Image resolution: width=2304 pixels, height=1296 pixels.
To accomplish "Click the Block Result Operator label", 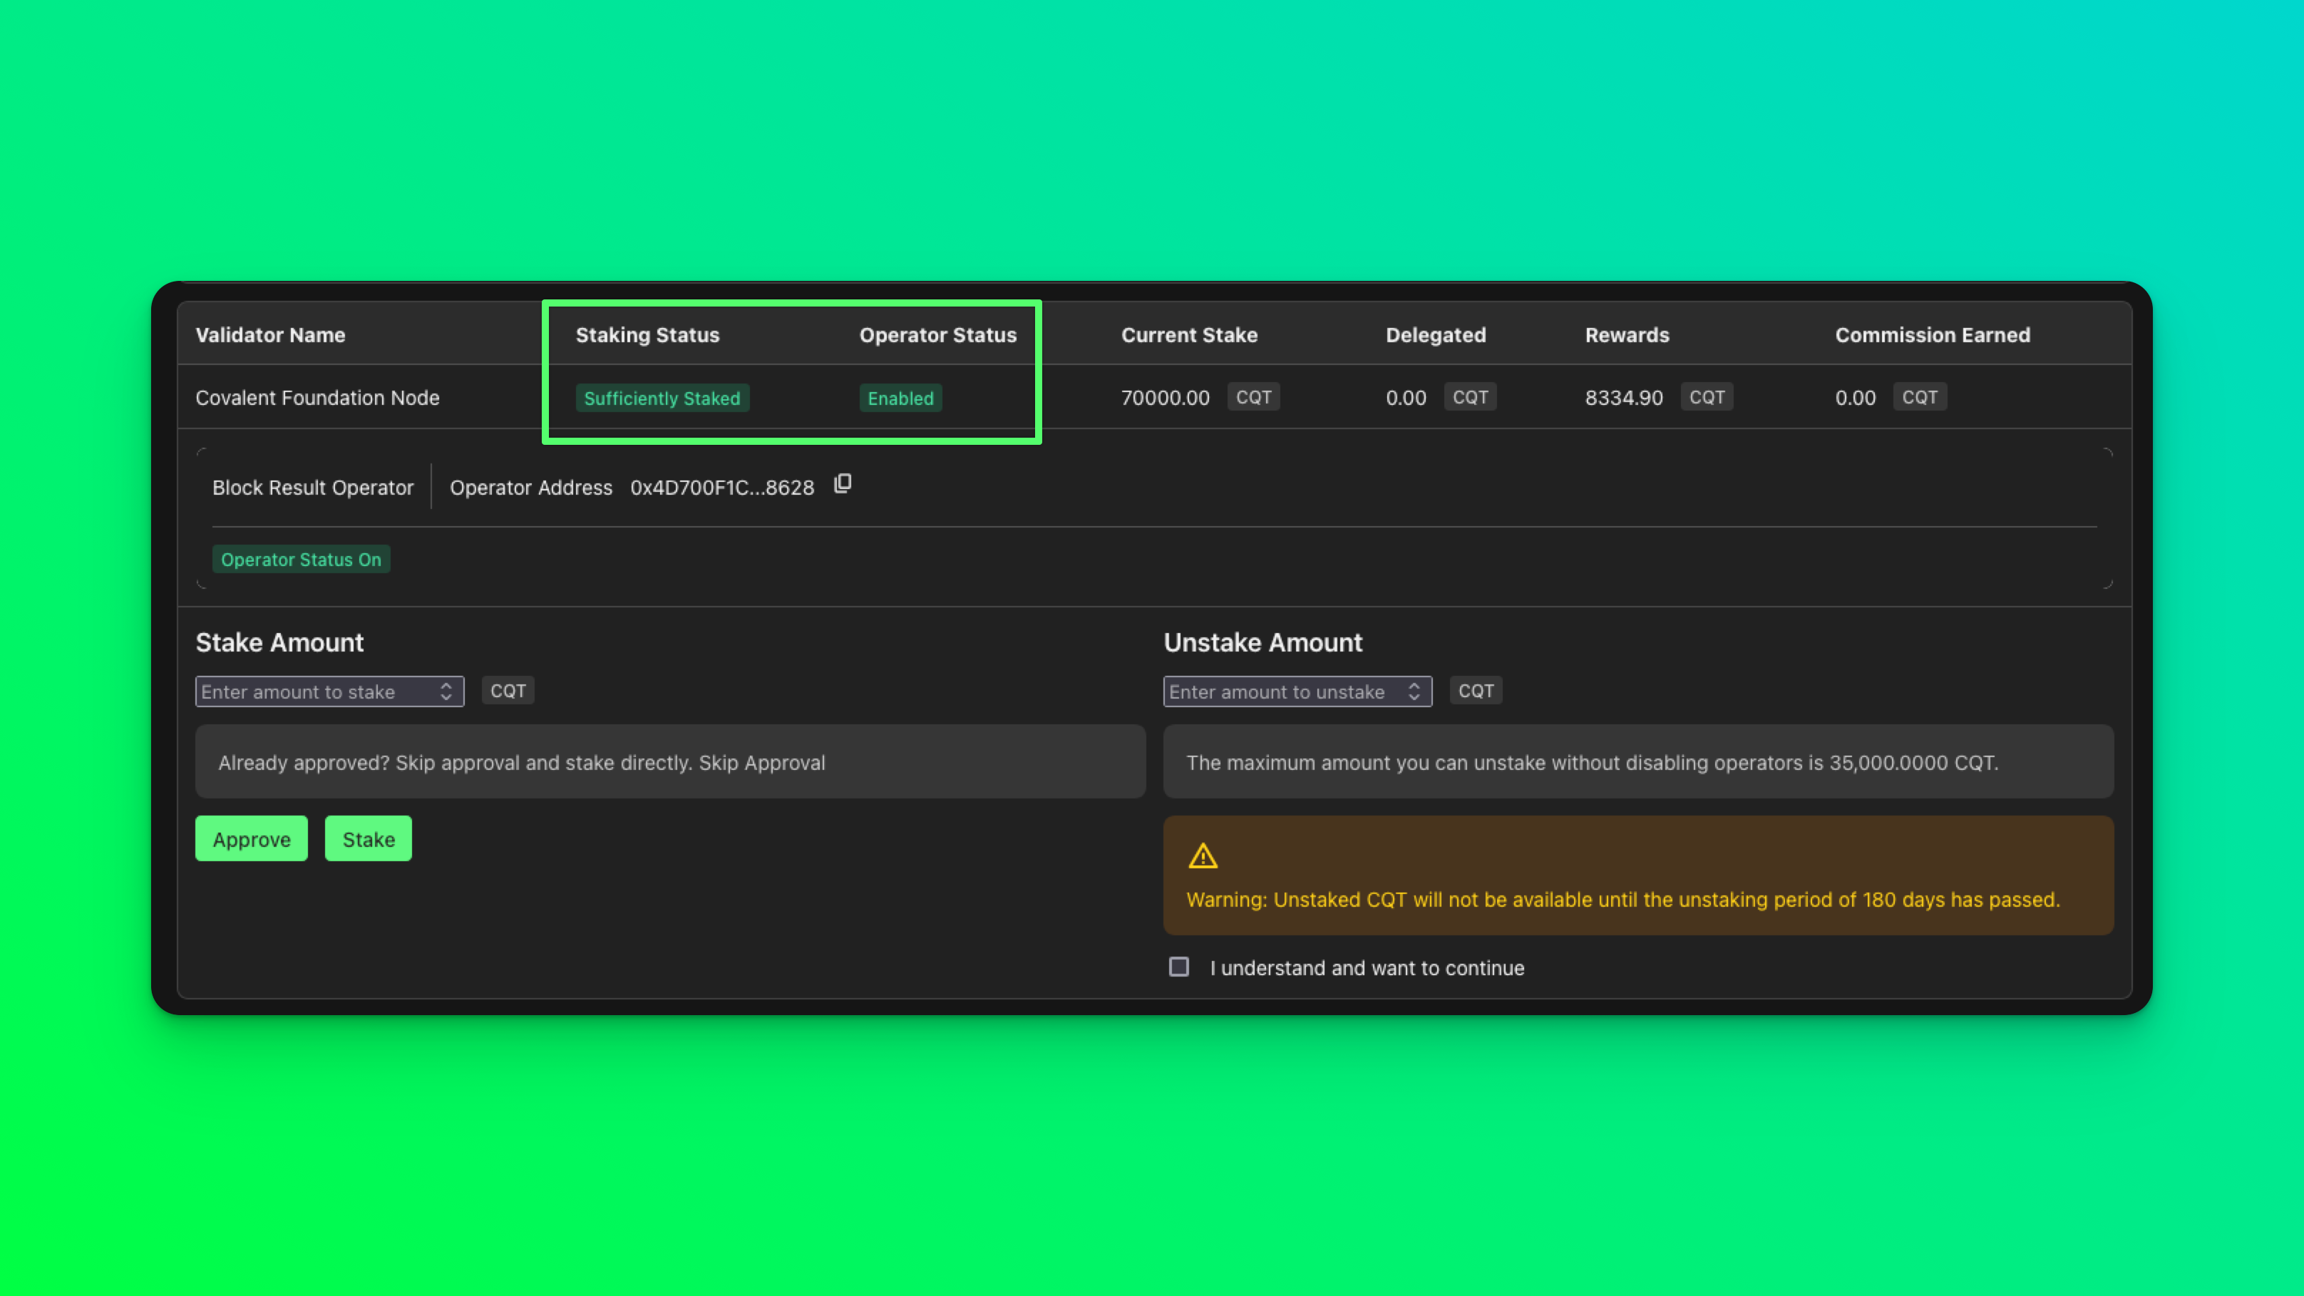I will (312, 487).
